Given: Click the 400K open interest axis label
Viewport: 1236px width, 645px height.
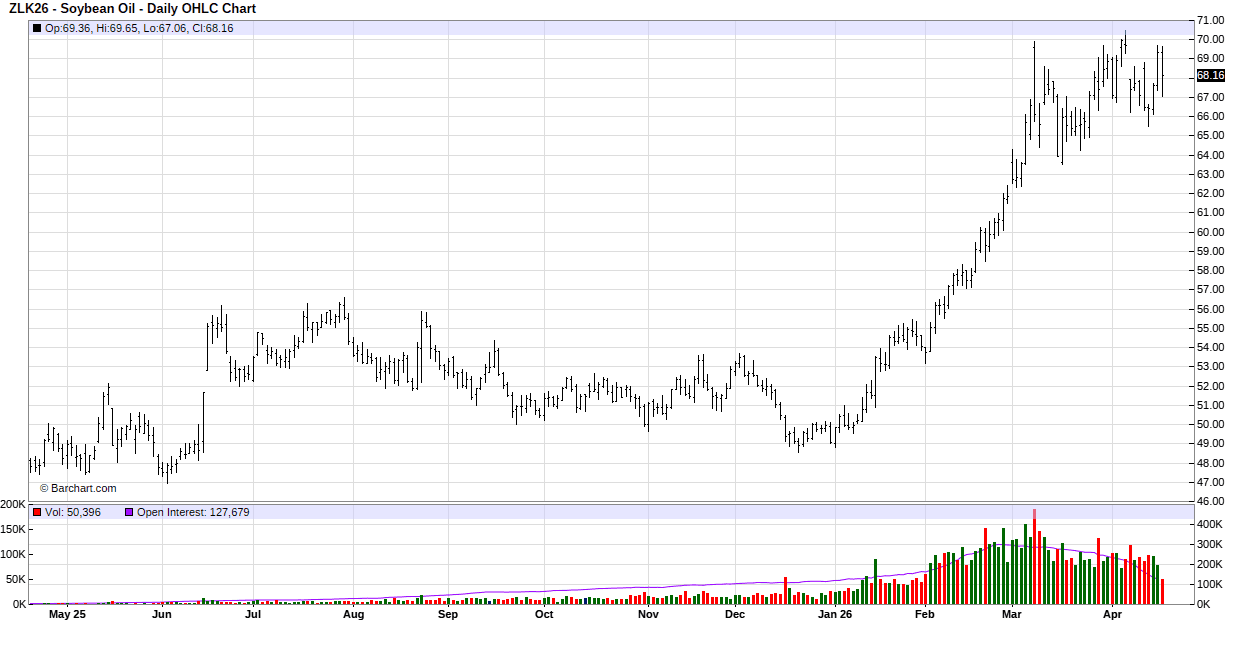Looking at the screenshot, I should (x=1210, y=524).
